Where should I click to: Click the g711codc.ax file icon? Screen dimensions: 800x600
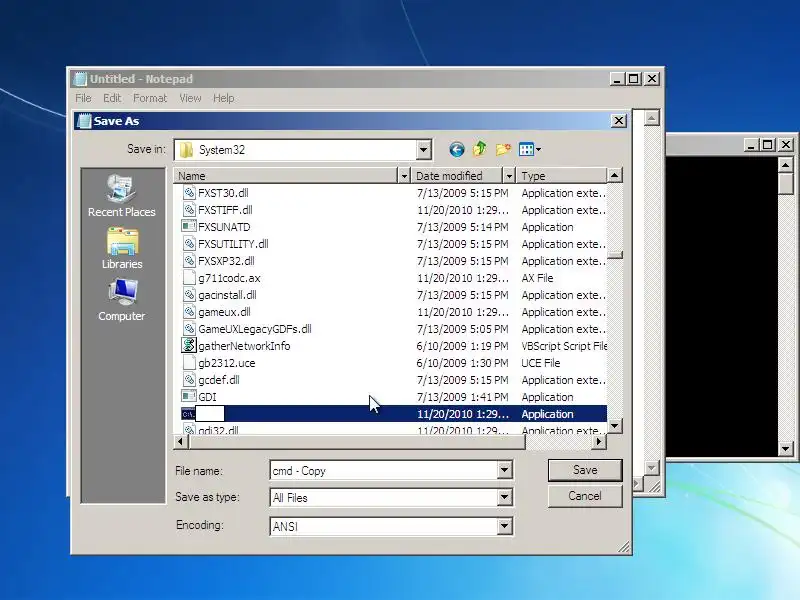[x=189, y=278]
